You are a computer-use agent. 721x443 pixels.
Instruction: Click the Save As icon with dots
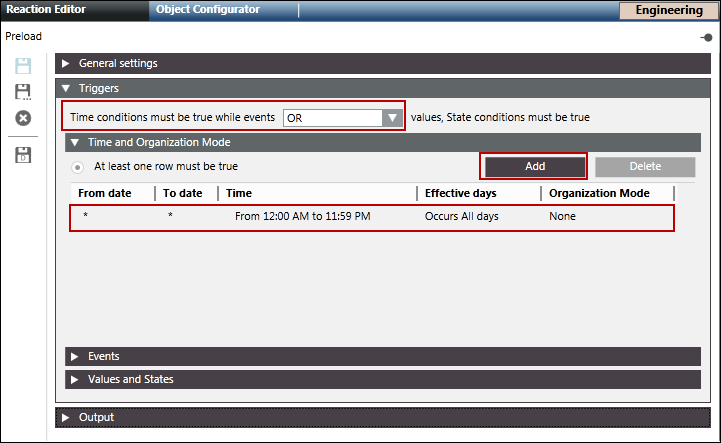[x=23, y=92]
